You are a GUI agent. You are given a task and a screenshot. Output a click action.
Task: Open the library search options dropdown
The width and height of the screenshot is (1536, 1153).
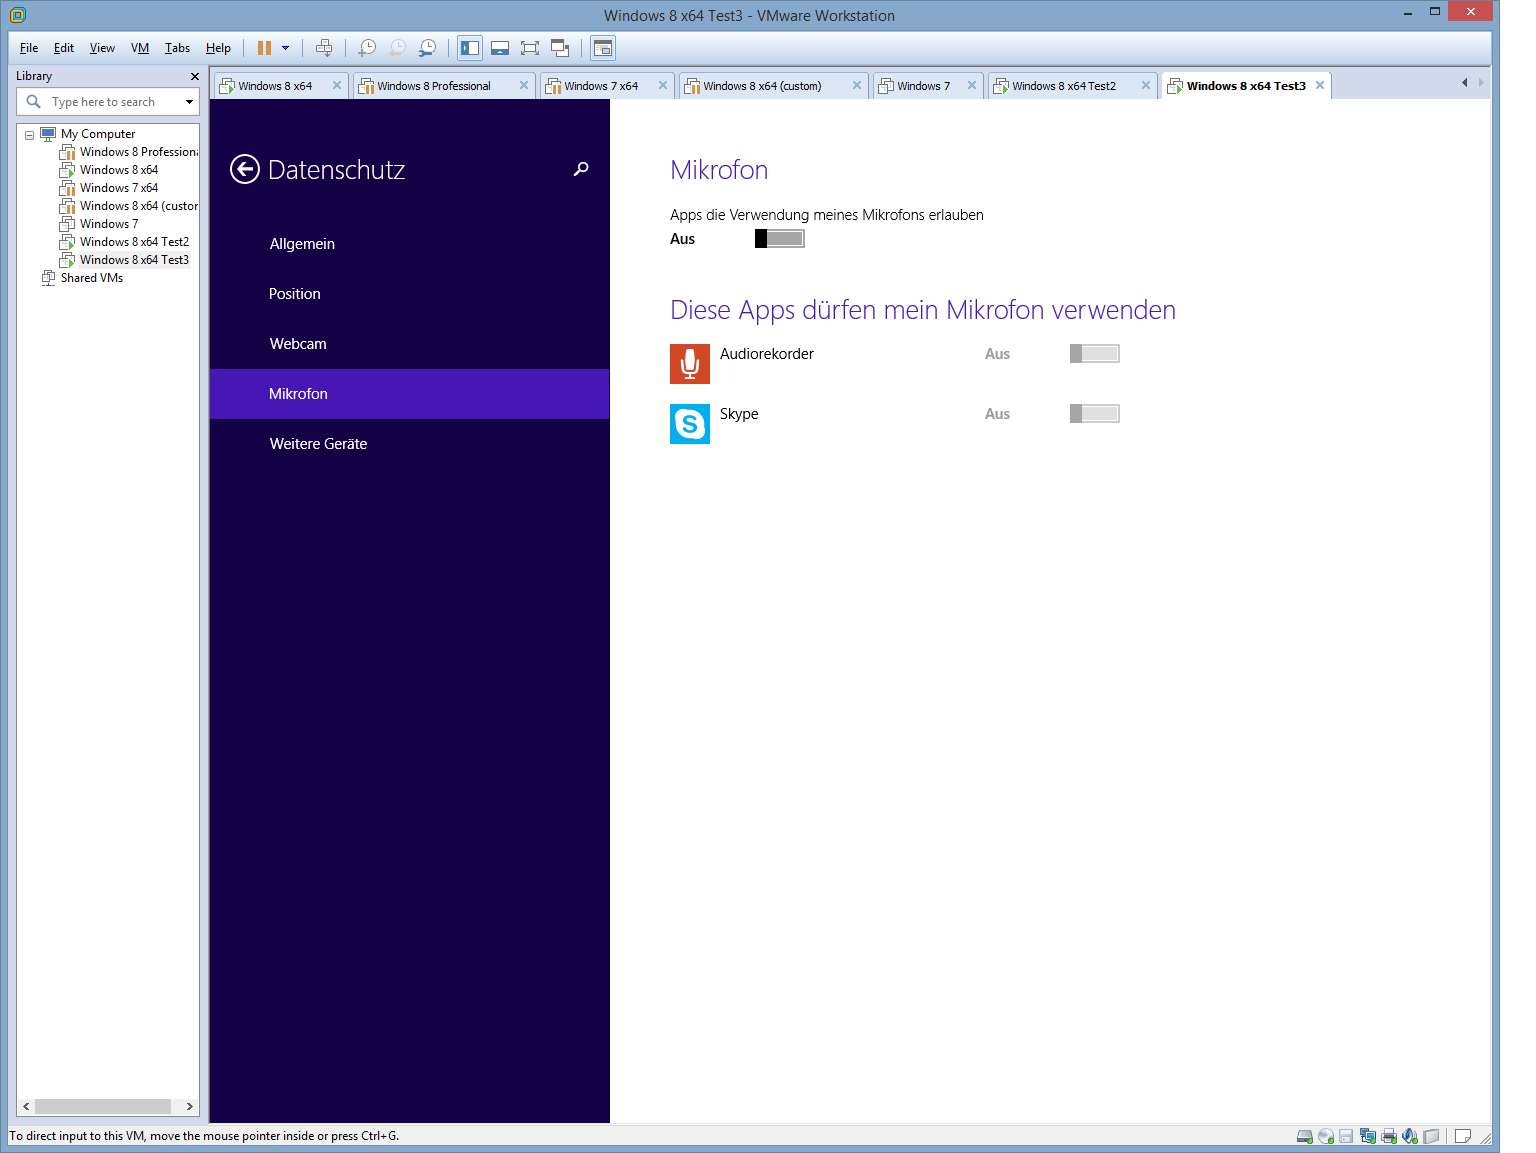tap(189, 102)
